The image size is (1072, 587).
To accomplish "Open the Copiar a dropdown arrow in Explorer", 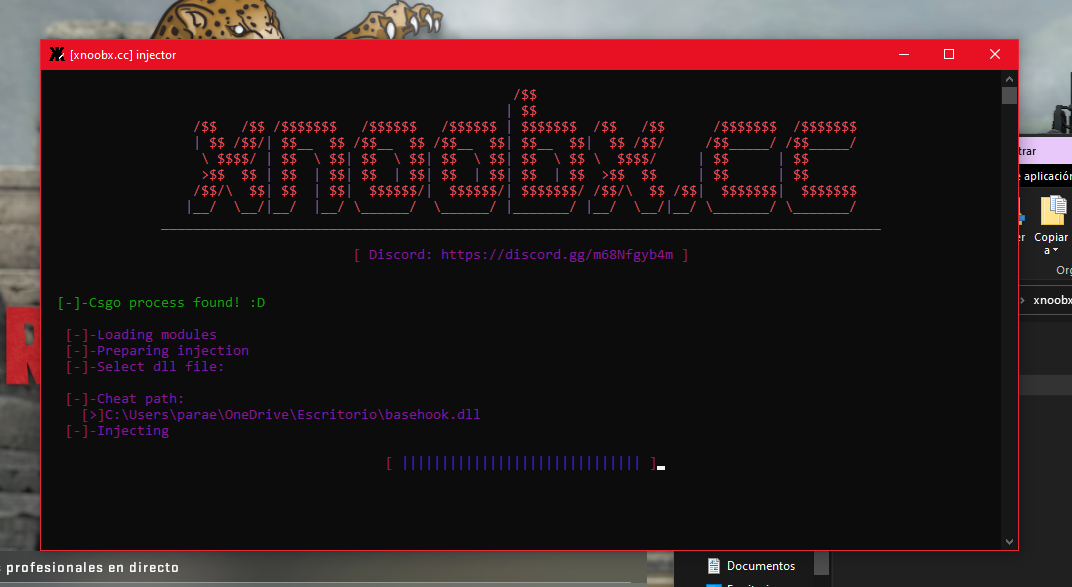I will (1056, 251).
